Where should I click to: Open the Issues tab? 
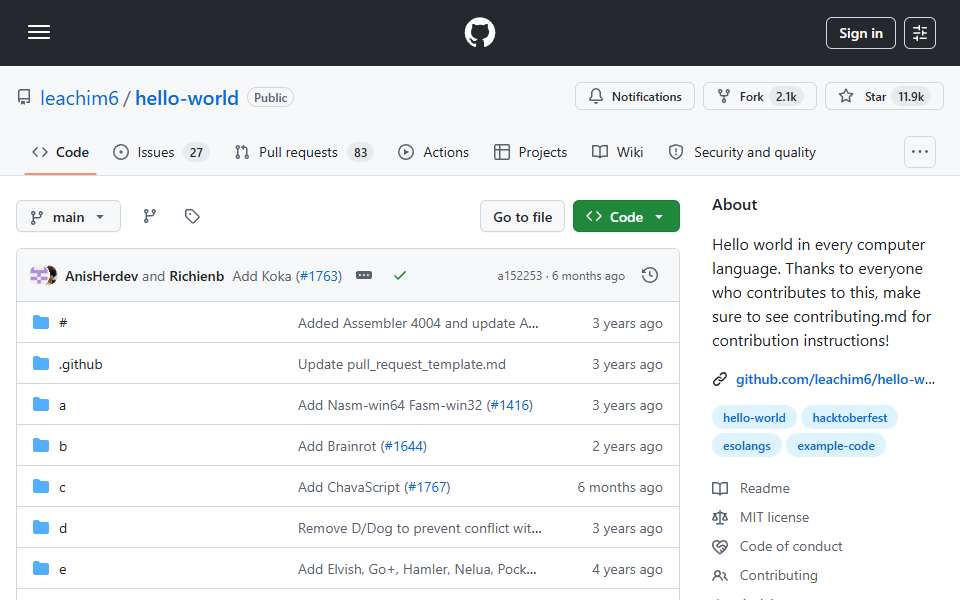click(161, 152)
